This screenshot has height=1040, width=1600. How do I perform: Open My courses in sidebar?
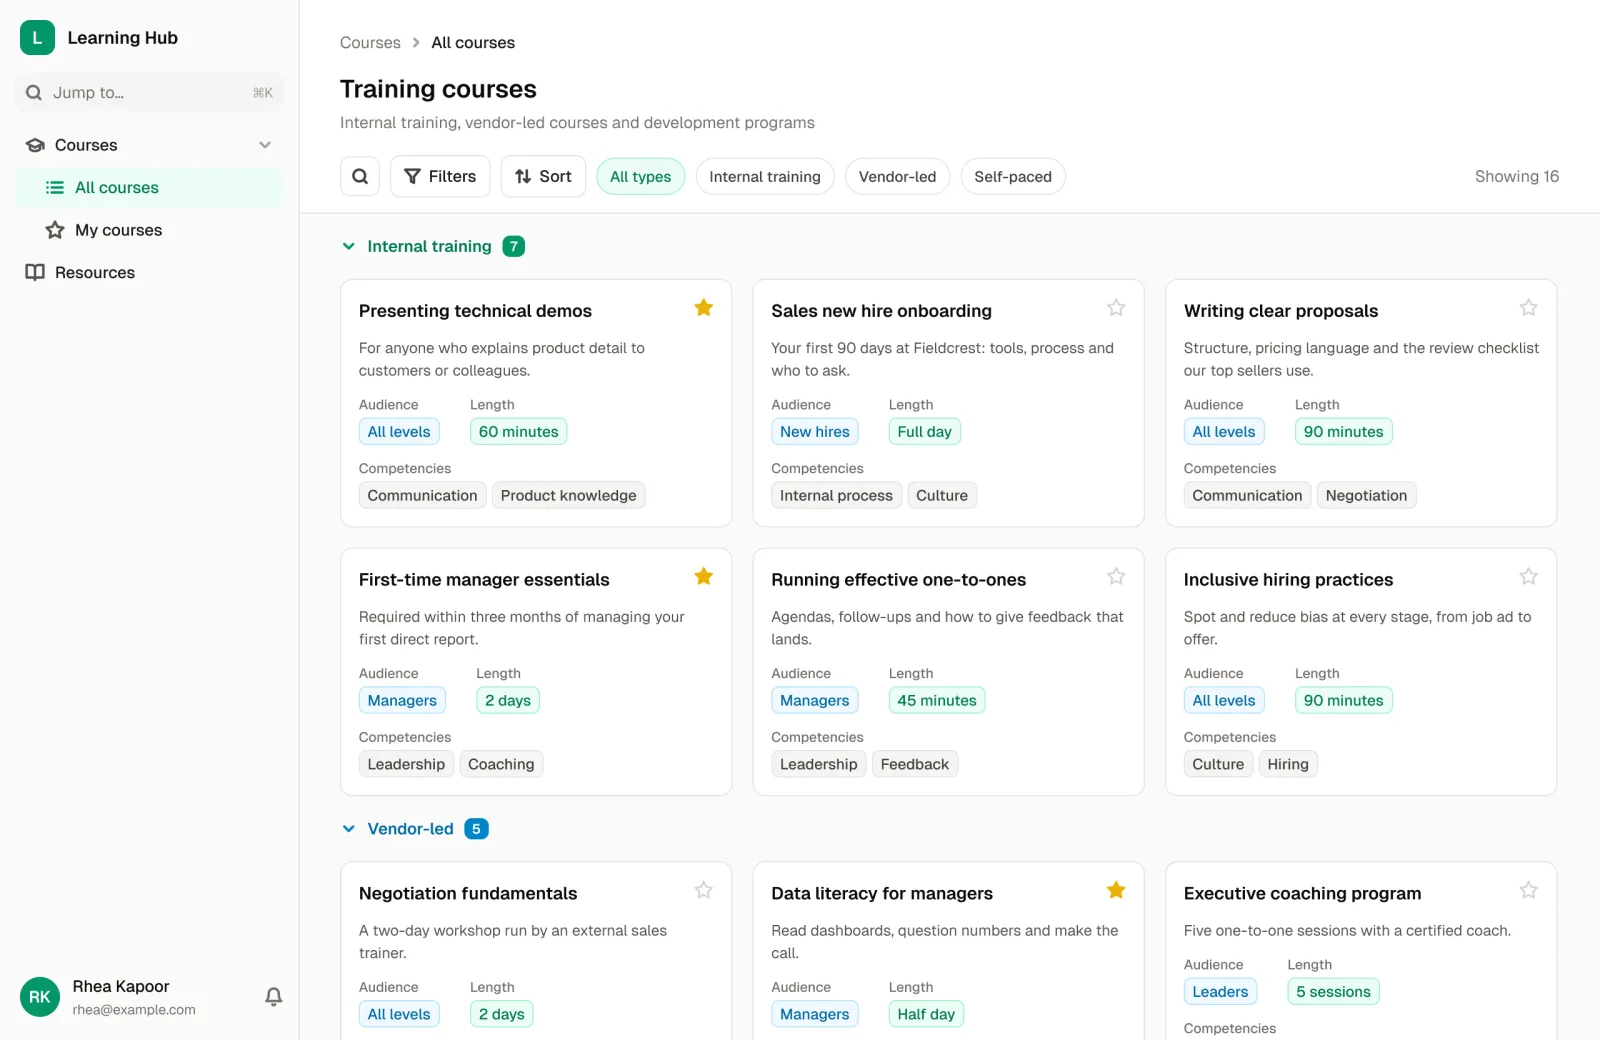149,230
